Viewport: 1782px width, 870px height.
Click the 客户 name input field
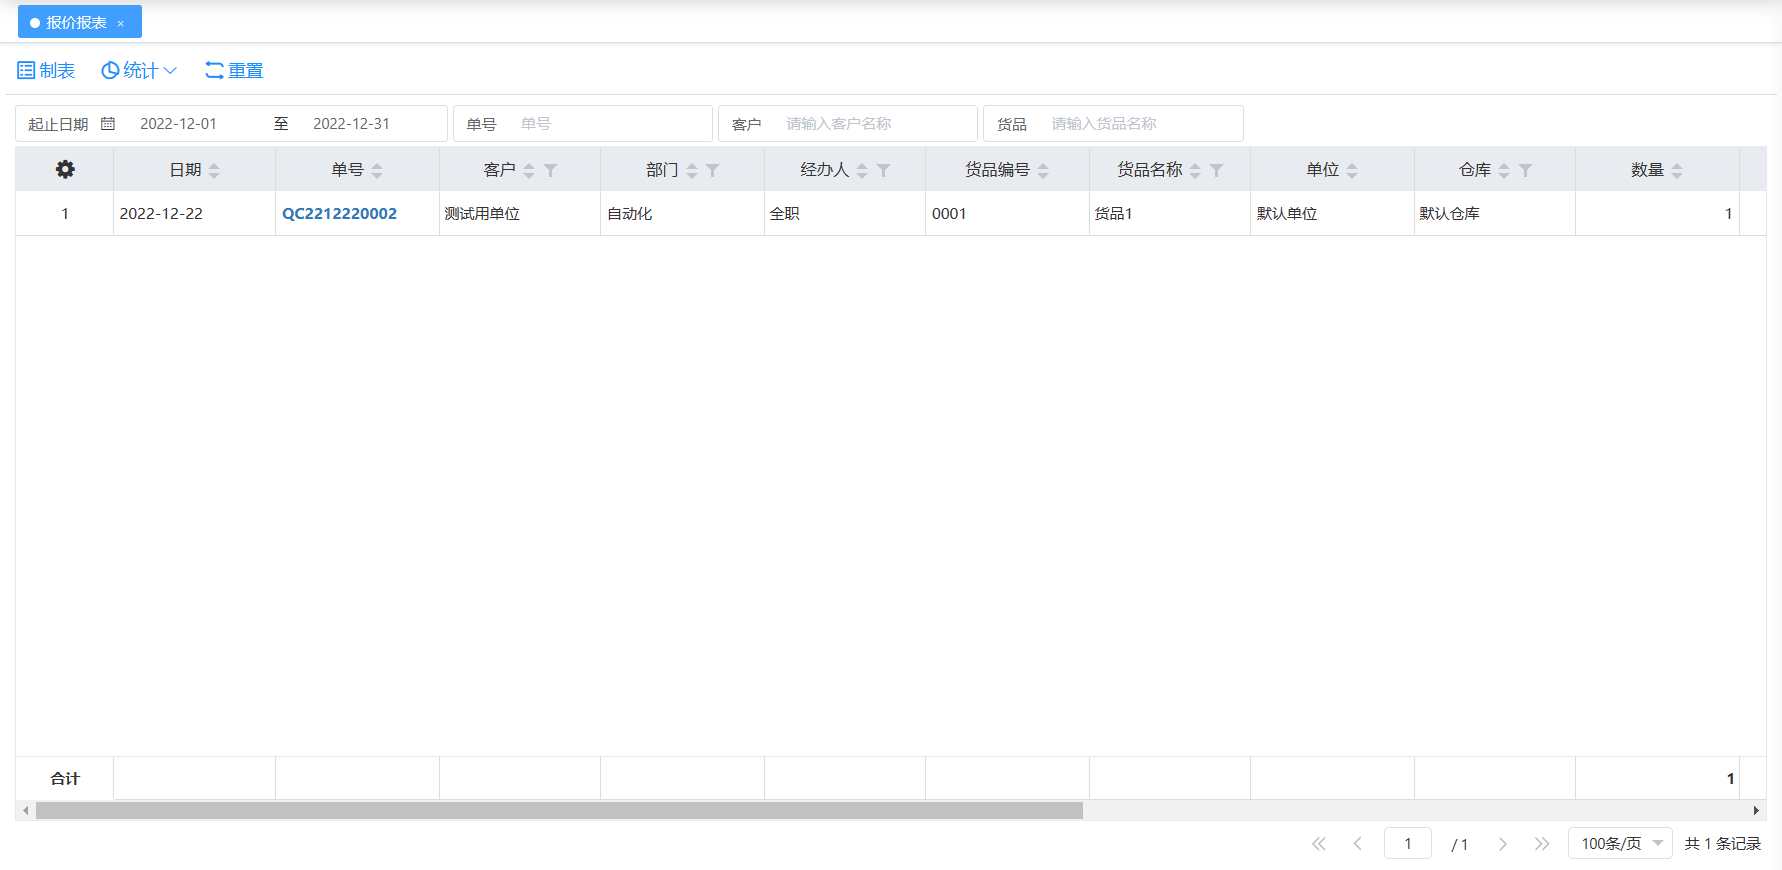[875, 124]
